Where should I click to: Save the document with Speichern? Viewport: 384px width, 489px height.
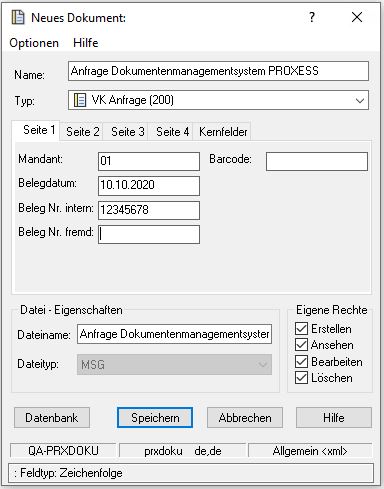155,418
